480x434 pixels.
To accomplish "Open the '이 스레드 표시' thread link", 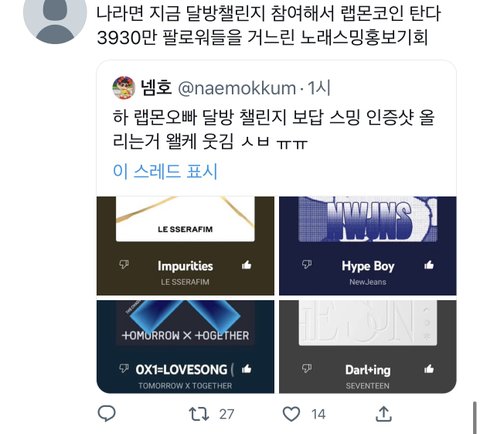I will pyautogui.click(x=165, y=171).
